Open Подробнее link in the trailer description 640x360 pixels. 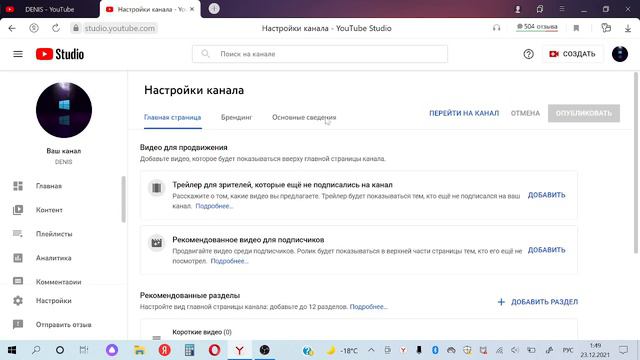(x=214, y=206)
